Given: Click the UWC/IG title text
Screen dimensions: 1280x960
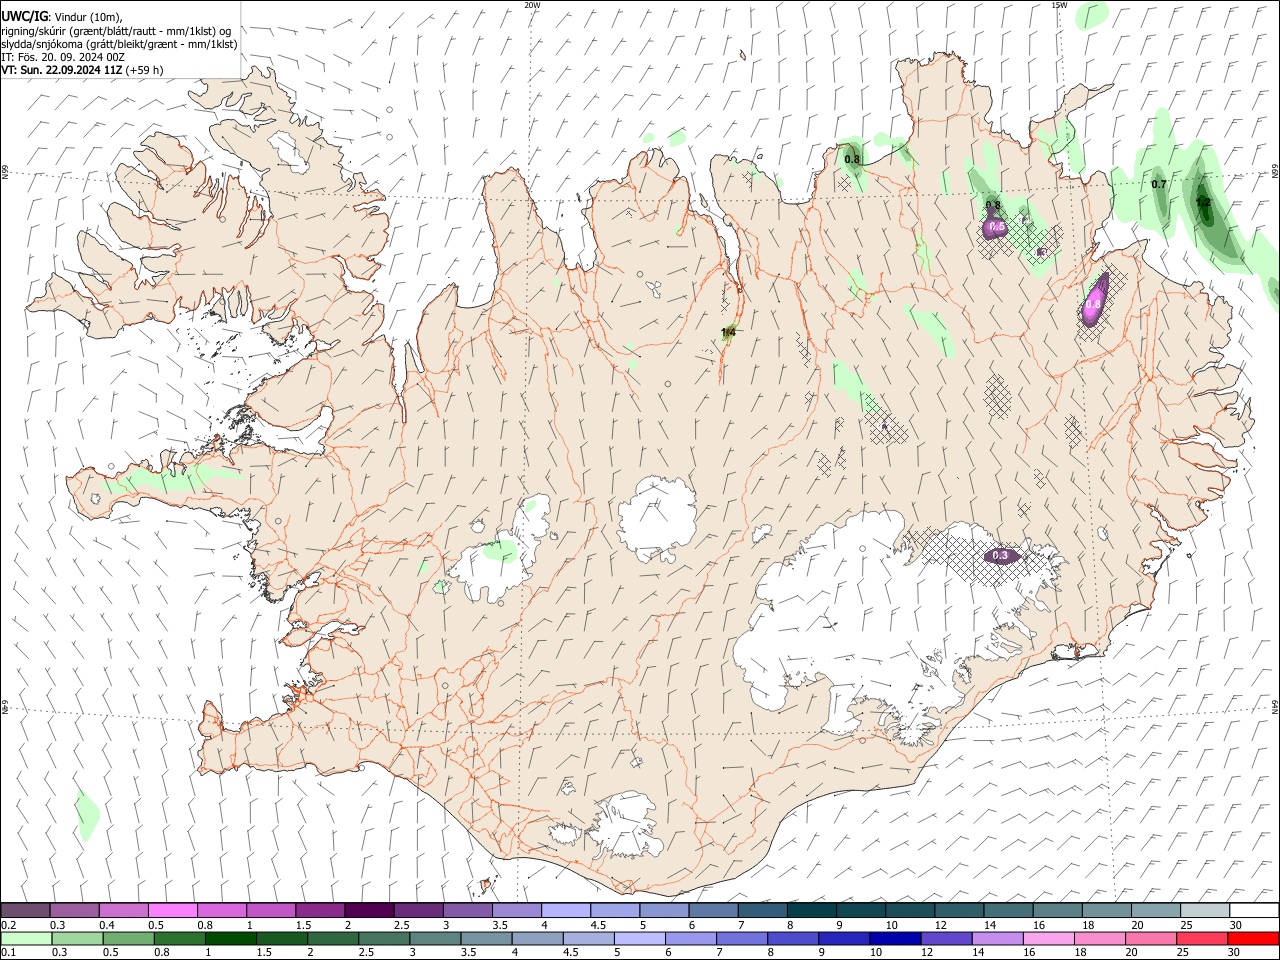Looking at the screenshot, I should [x=25, y=17].
